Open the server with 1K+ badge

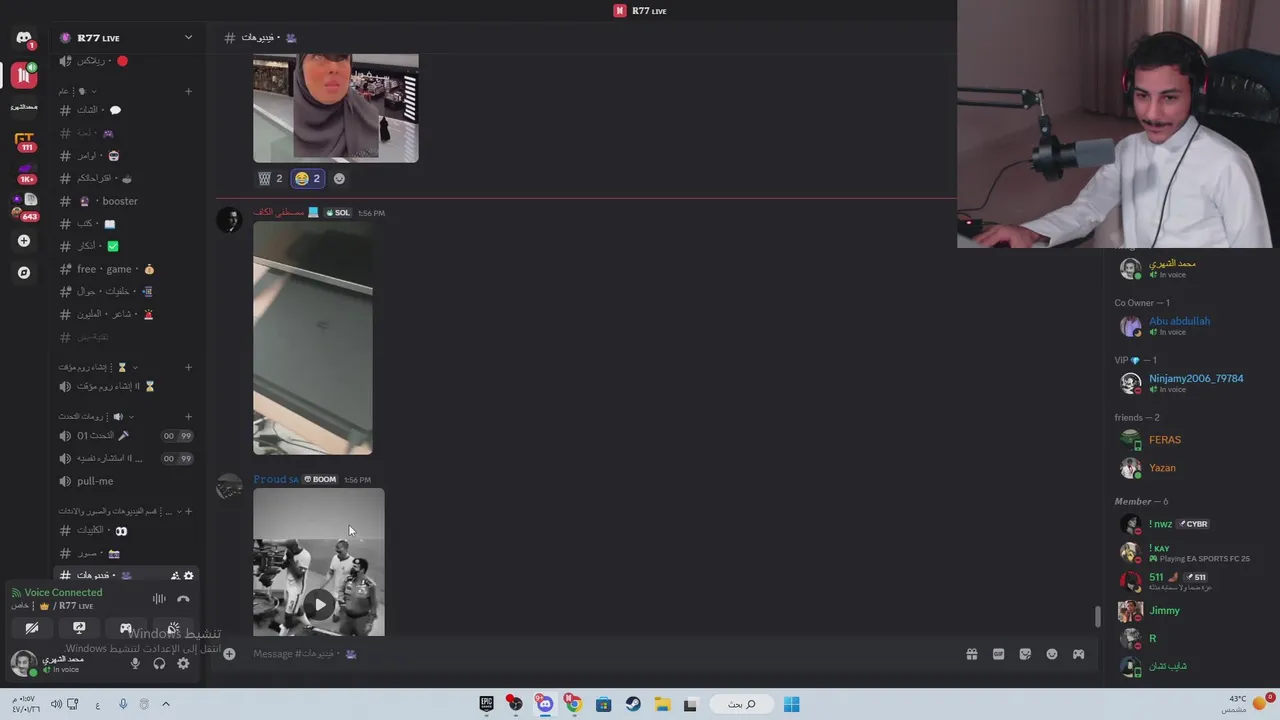click(x=24, y=175)
